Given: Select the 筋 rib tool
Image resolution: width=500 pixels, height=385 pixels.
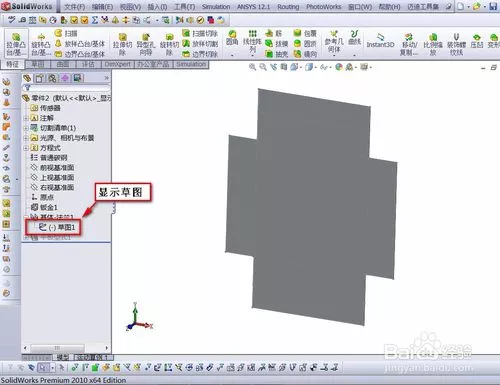Looking at the screenshot, I should [x=274, y=33].
